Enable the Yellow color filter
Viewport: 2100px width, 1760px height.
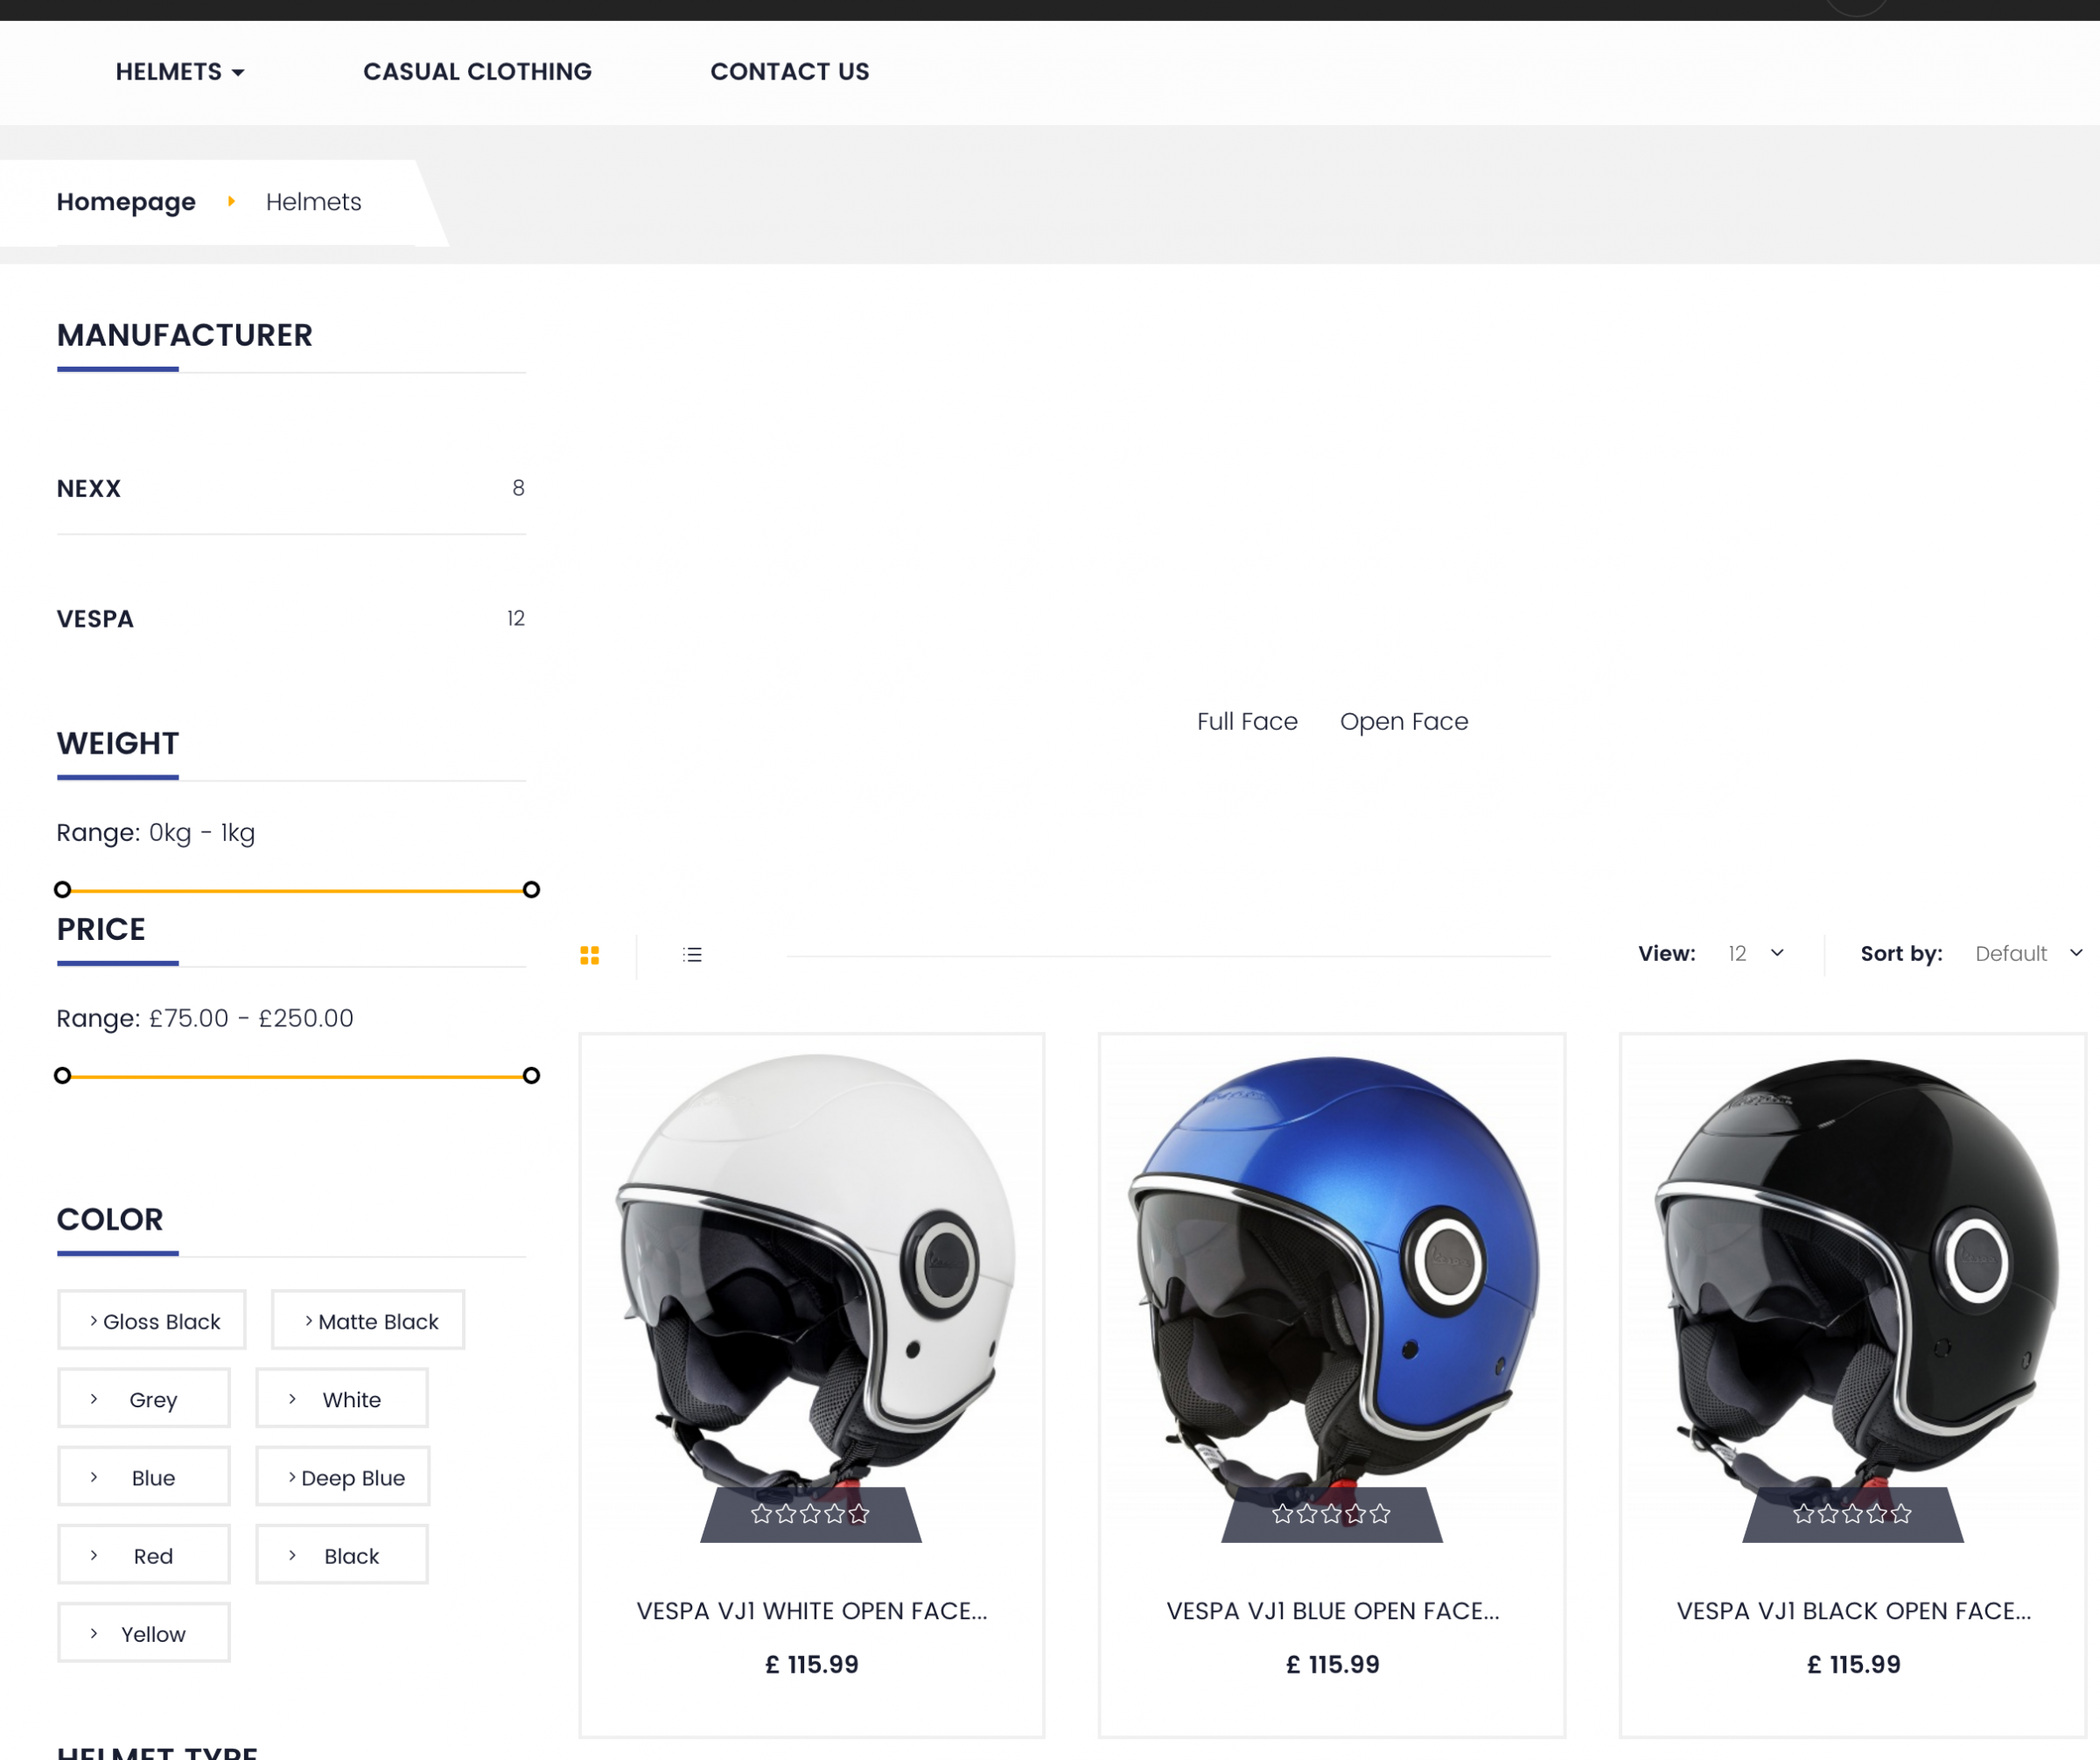144,1634
